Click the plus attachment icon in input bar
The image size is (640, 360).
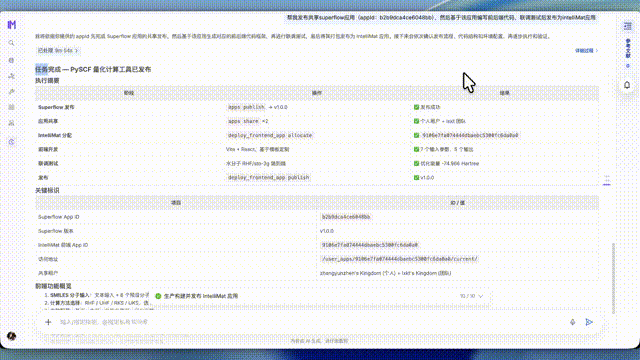48,322
